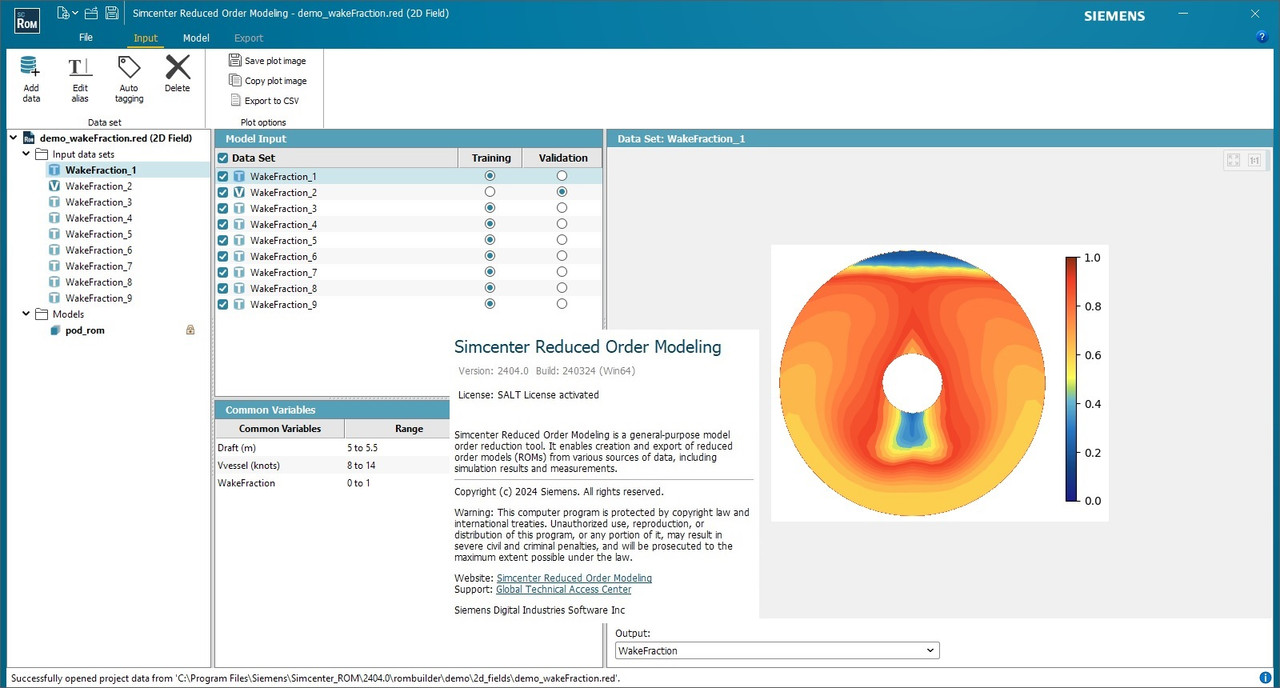This screenshot has height=688, width=1280.
Task: Click the Validation column header
Action: pos(563,158)
